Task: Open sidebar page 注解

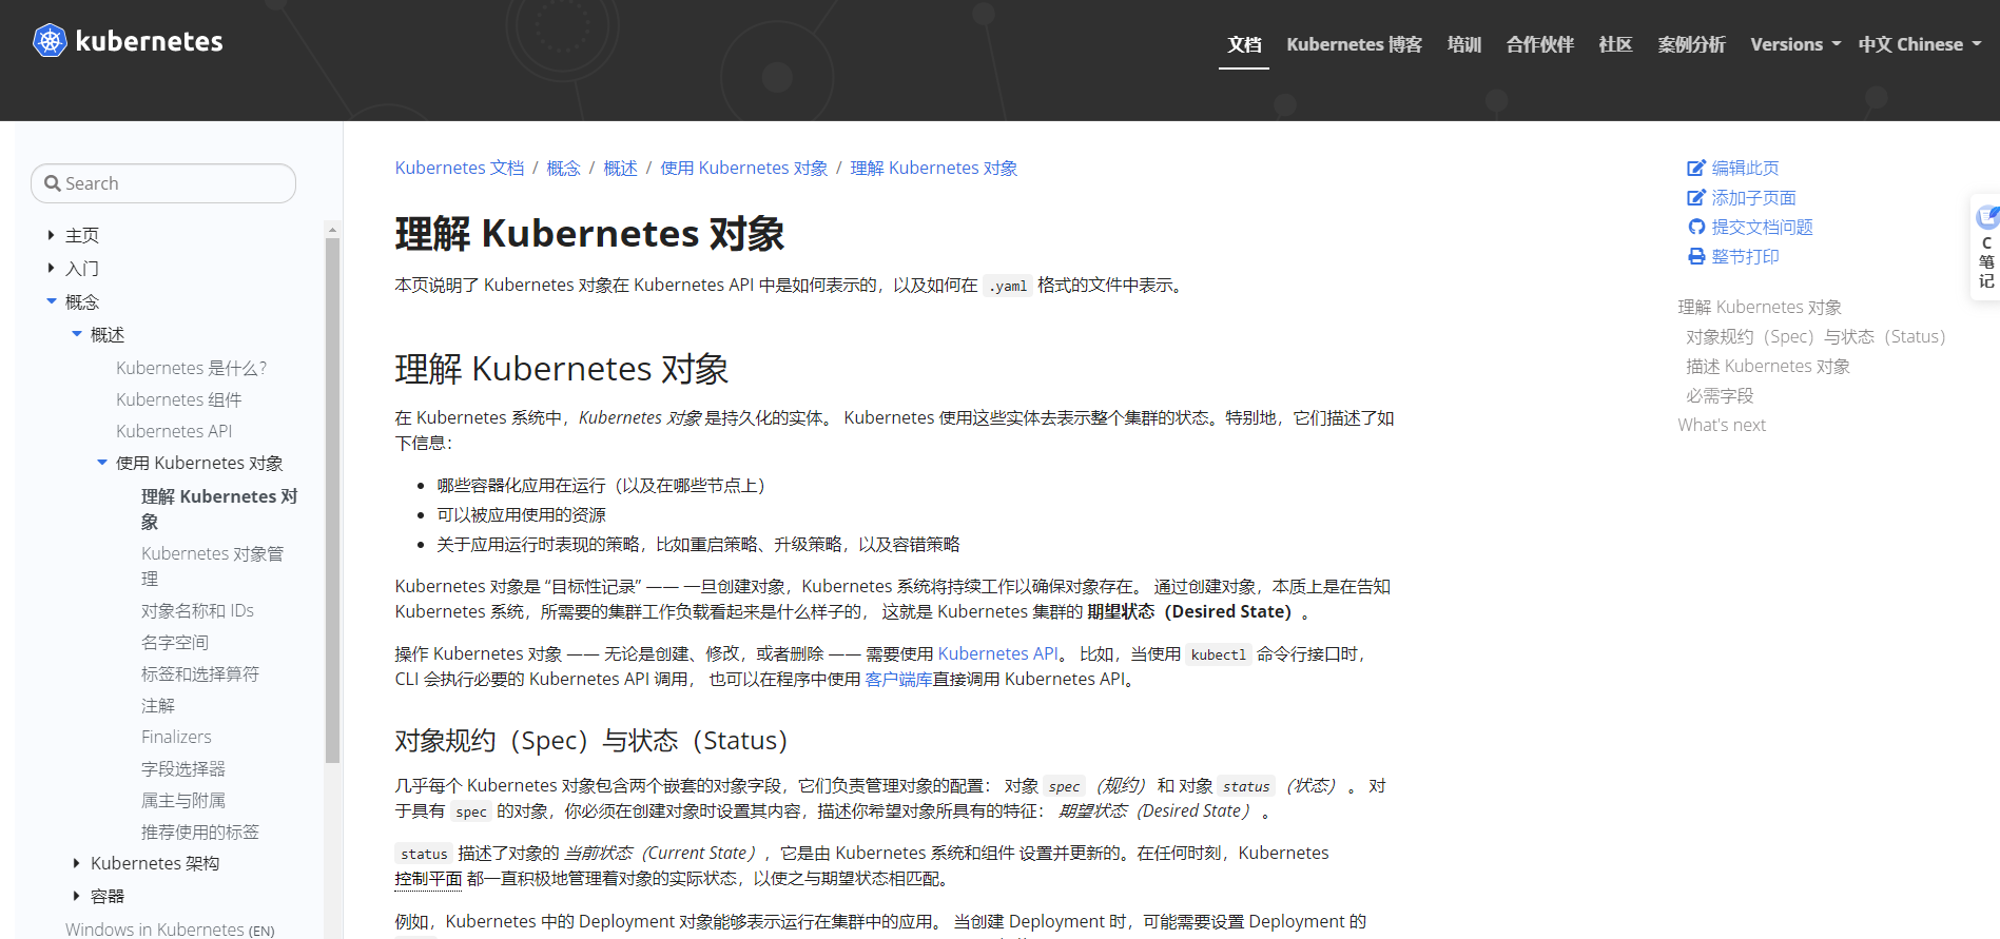Action: [158, 706]
